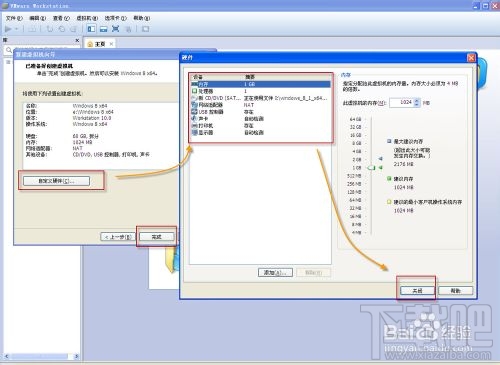Click the Send Ctrl+Alt+Del toolbar icon

(x=33, y=29)
